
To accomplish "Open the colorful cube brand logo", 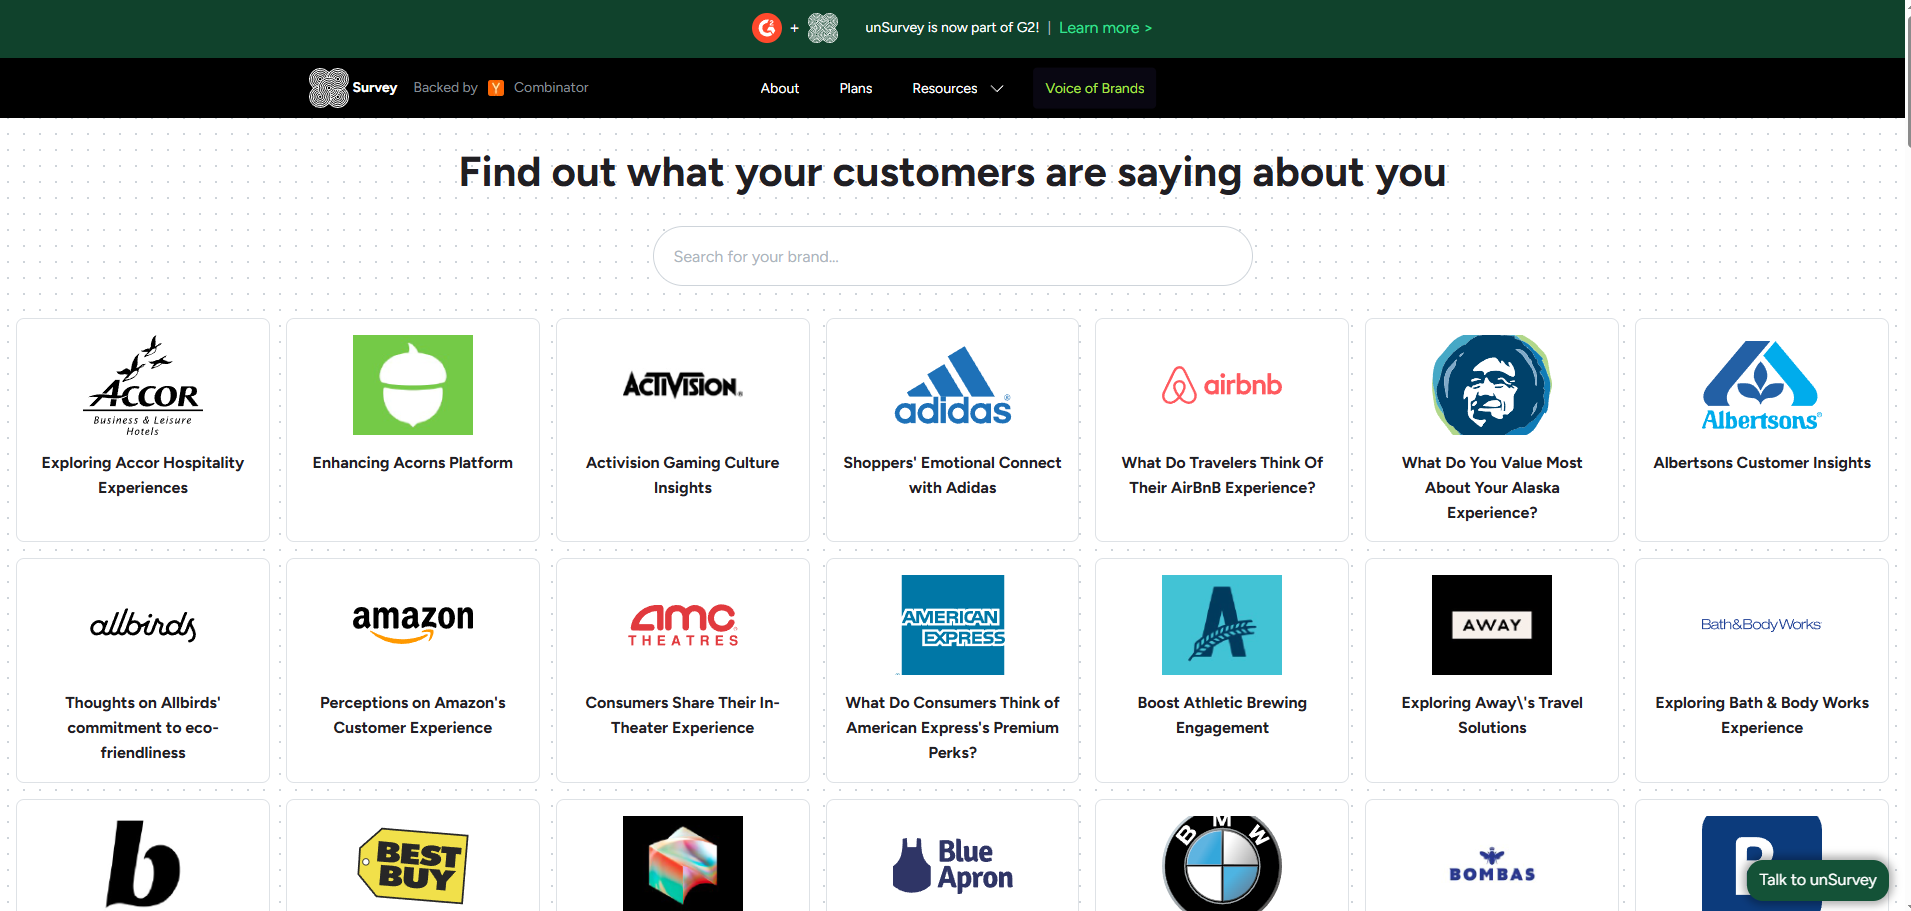I will (x=683, y=863).
